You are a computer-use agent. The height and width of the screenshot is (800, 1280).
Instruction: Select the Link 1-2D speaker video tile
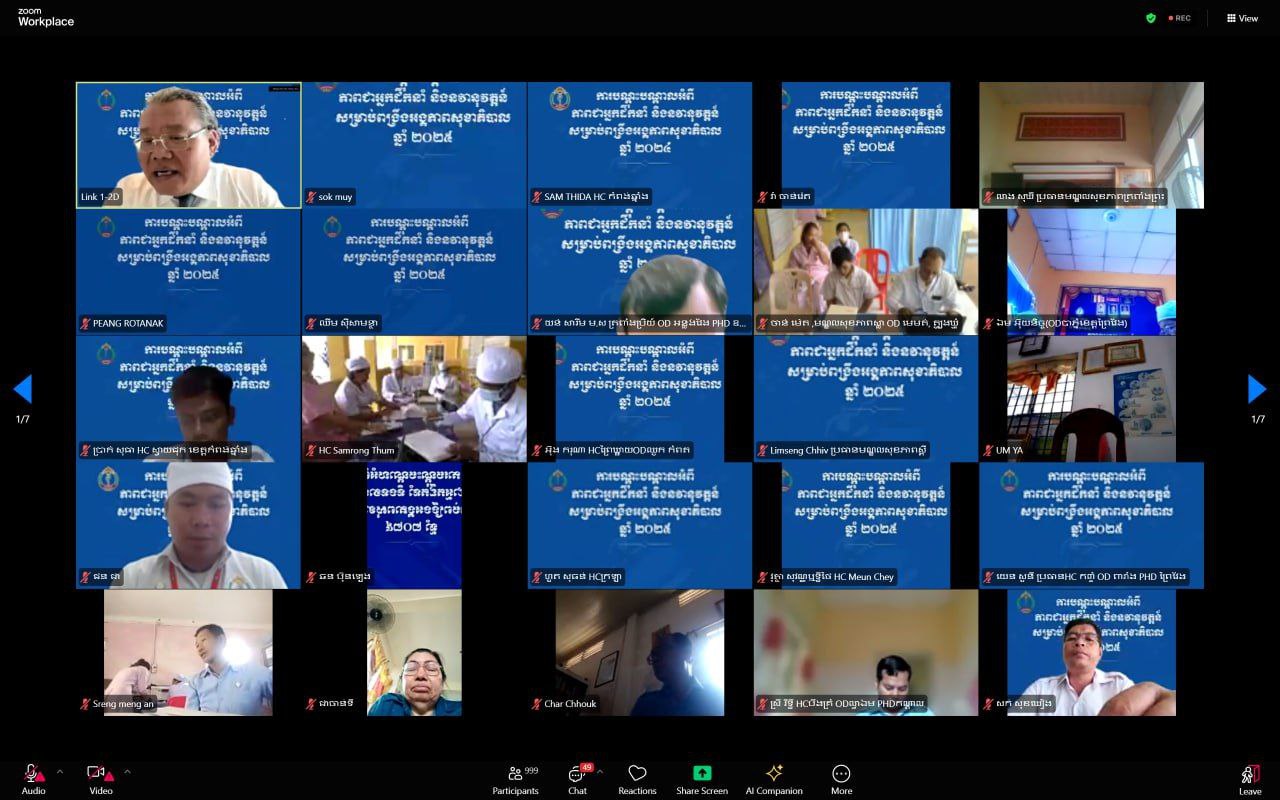(x=189, y=145)
